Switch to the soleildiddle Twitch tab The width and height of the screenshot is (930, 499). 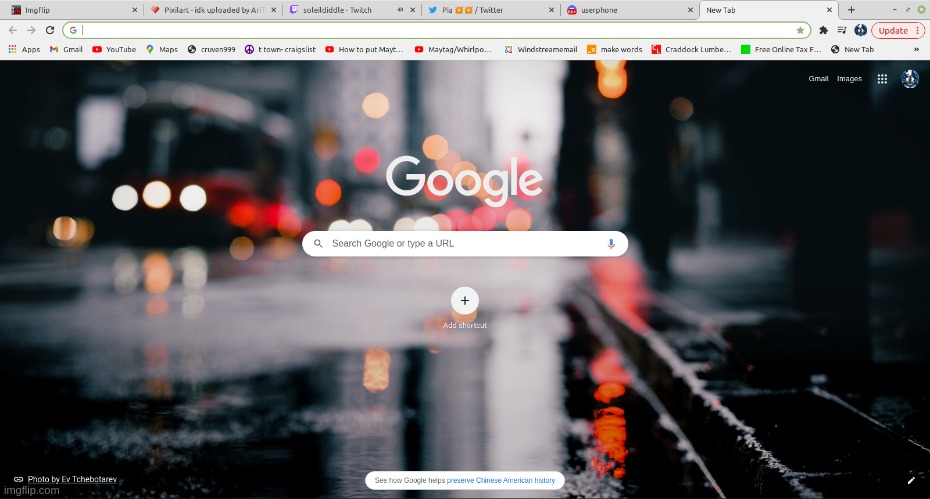351,10
